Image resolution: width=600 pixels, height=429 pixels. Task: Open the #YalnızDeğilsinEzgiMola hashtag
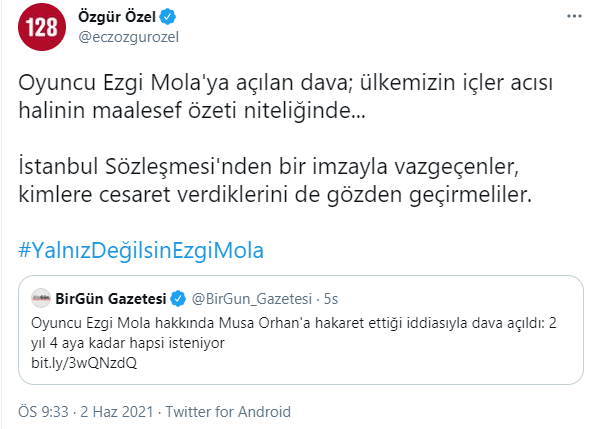click(x=147, y=246)
